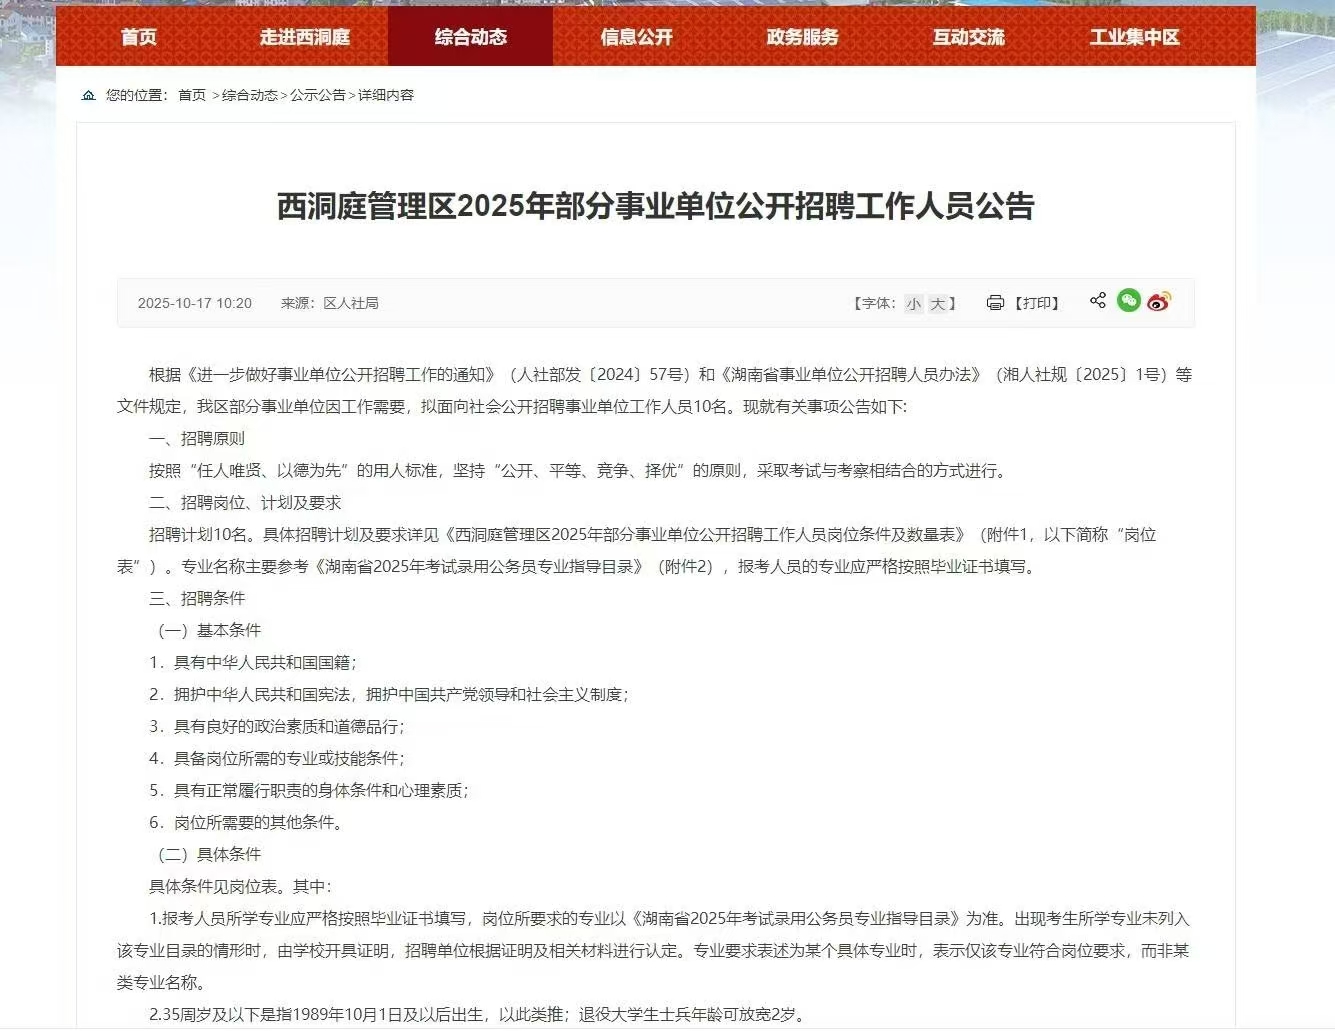This screenshot has width=1335, height=1031.
Task: Click 公示公告 in the breadcrumb trail
Action: point(317,95)
